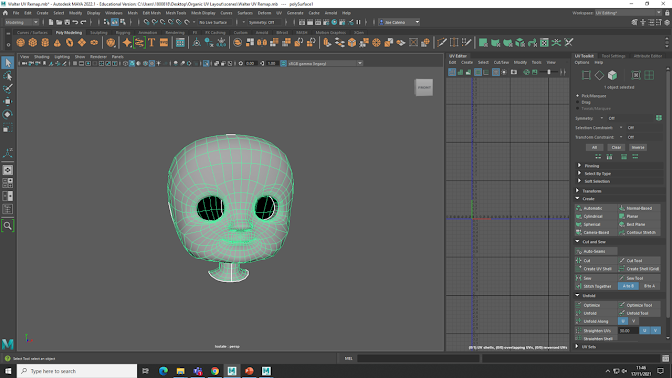Click the Microsoft Edge taskbar icon
The width and height of the screenshot is (672, 378).
[163, 371]
